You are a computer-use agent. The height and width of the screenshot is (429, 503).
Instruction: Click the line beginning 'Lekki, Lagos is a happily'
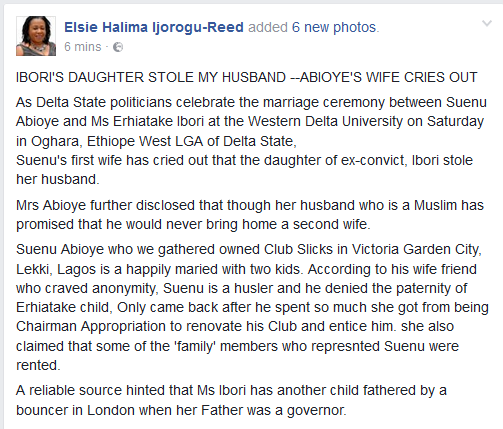[246, 269]
